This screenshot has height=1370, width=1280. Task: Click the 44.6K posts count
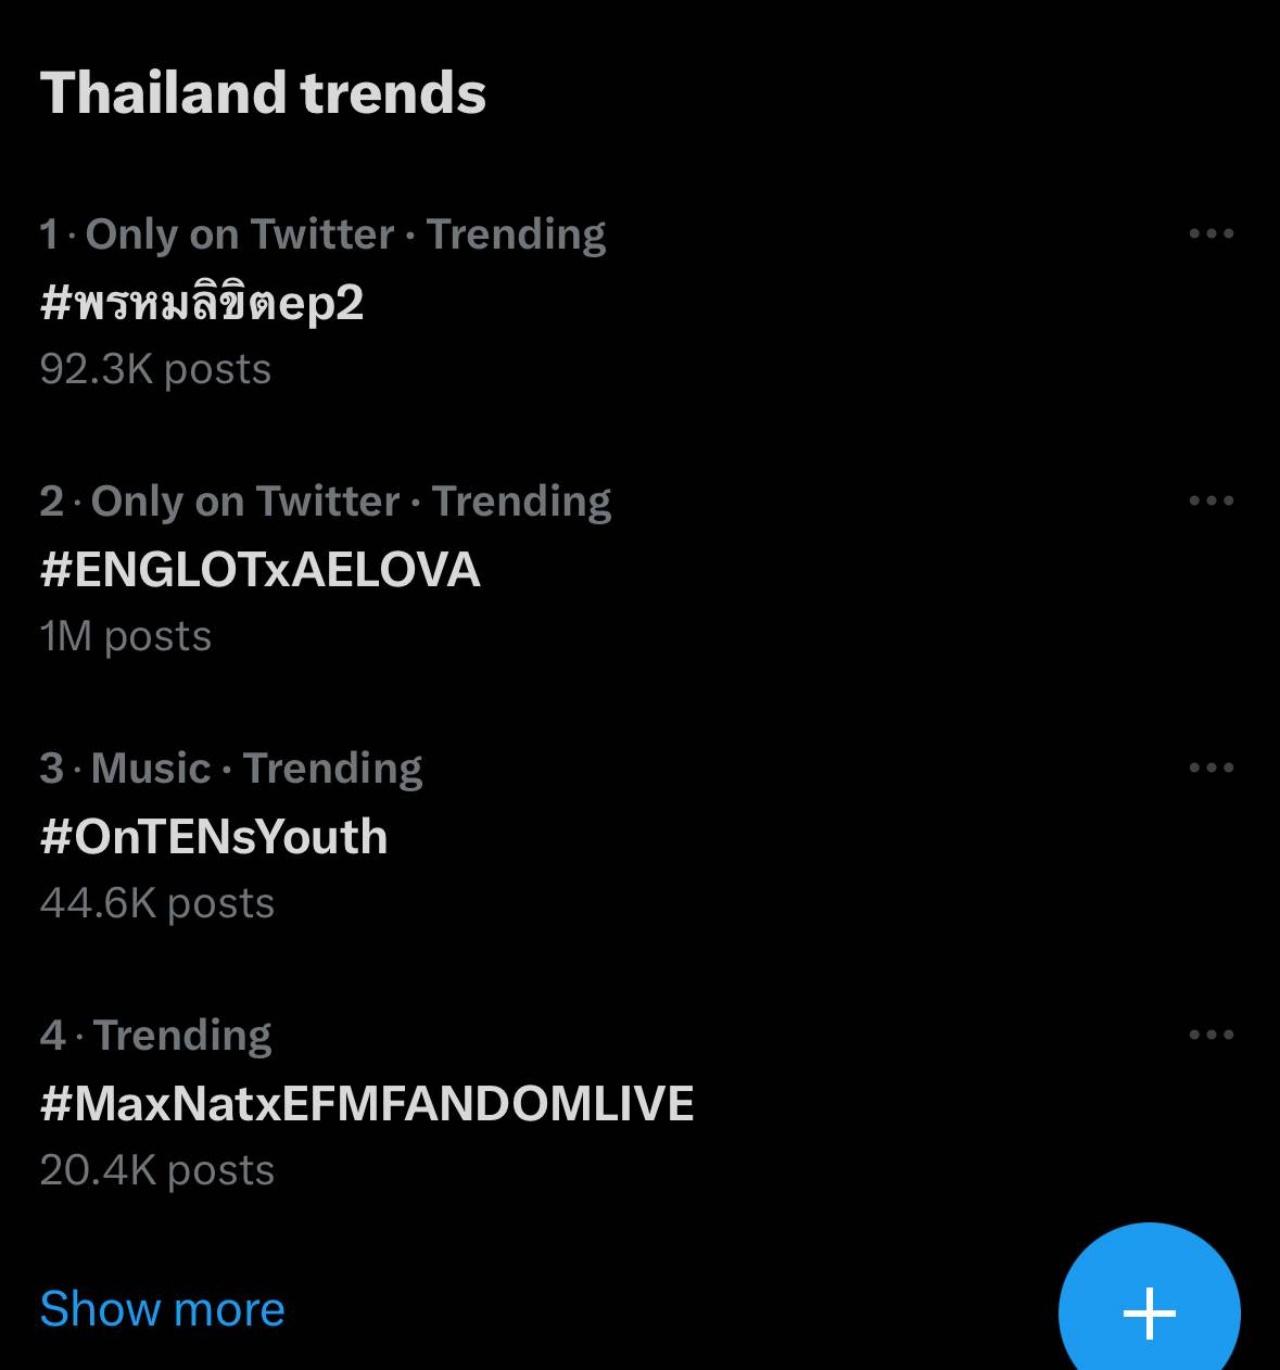pos(157,903)
